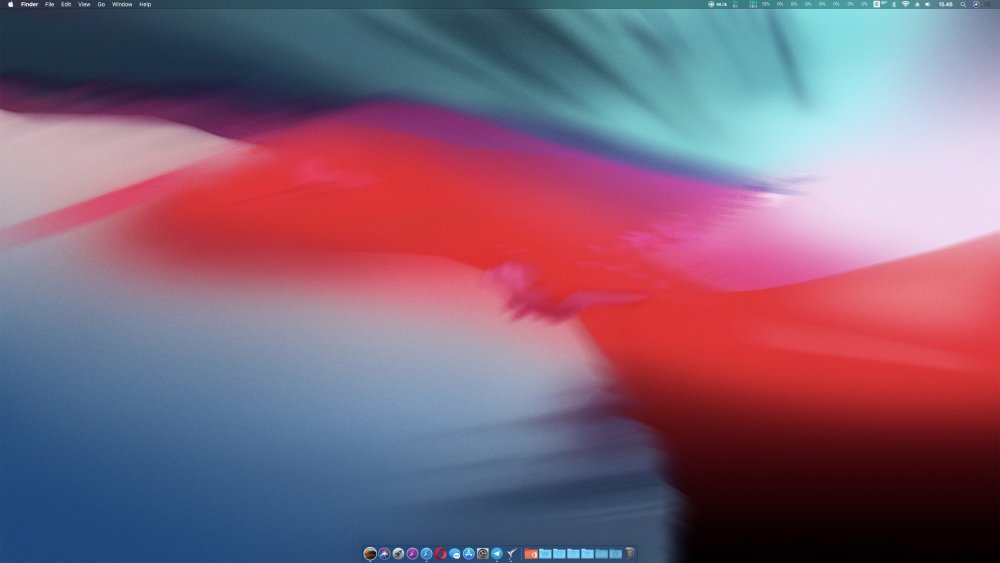The height and width of the screenshot is (563, 1000).
Task: Open the Apple menu
Action: click(x=10, y=4)
